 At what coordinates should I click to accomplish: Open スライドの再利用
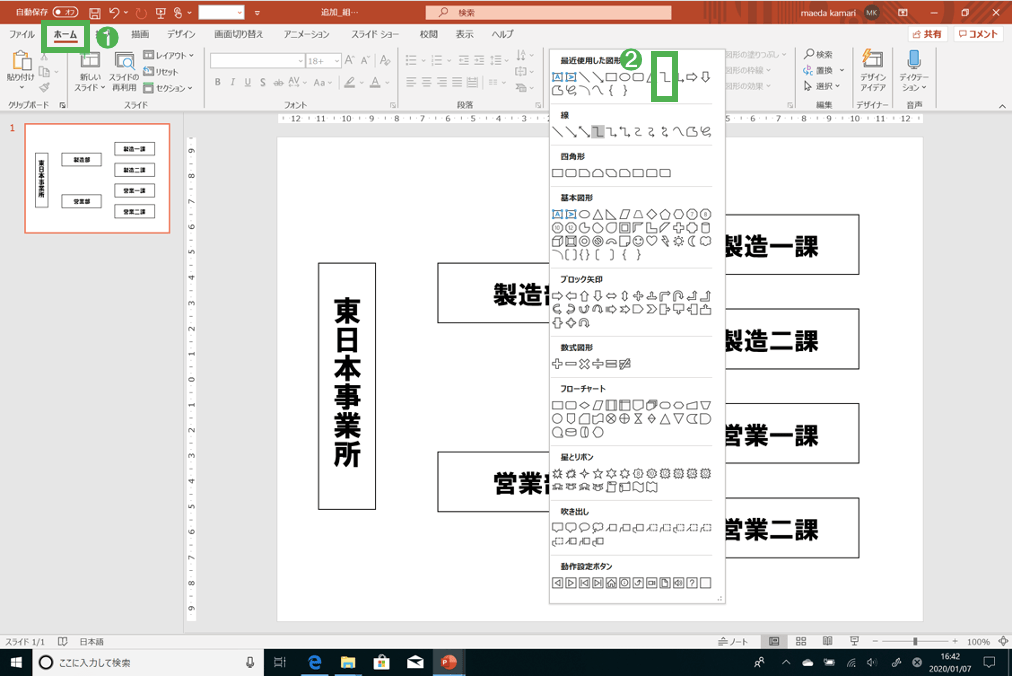click(123, 72)
